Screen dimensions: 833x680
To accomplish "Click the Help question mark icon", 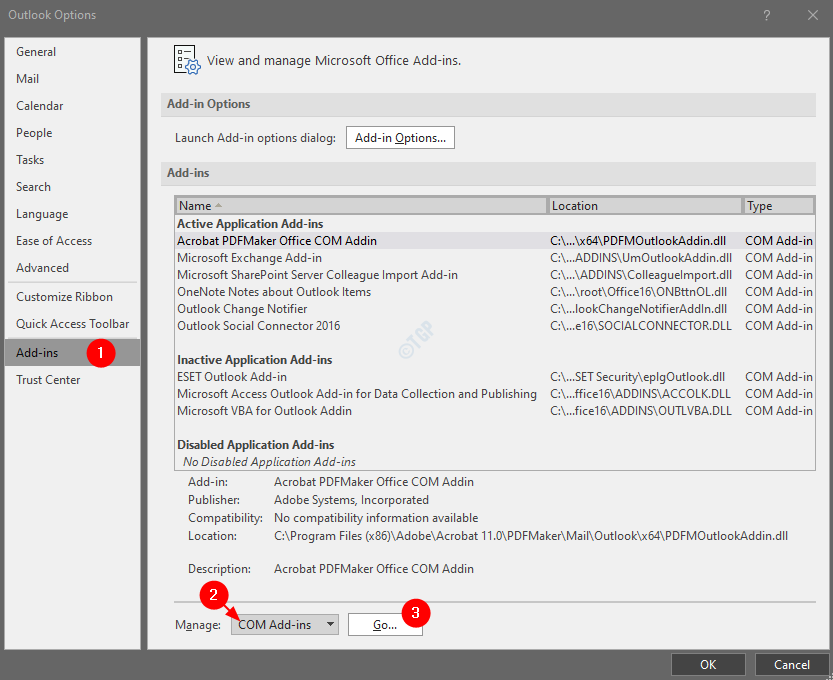I will 767,15.
